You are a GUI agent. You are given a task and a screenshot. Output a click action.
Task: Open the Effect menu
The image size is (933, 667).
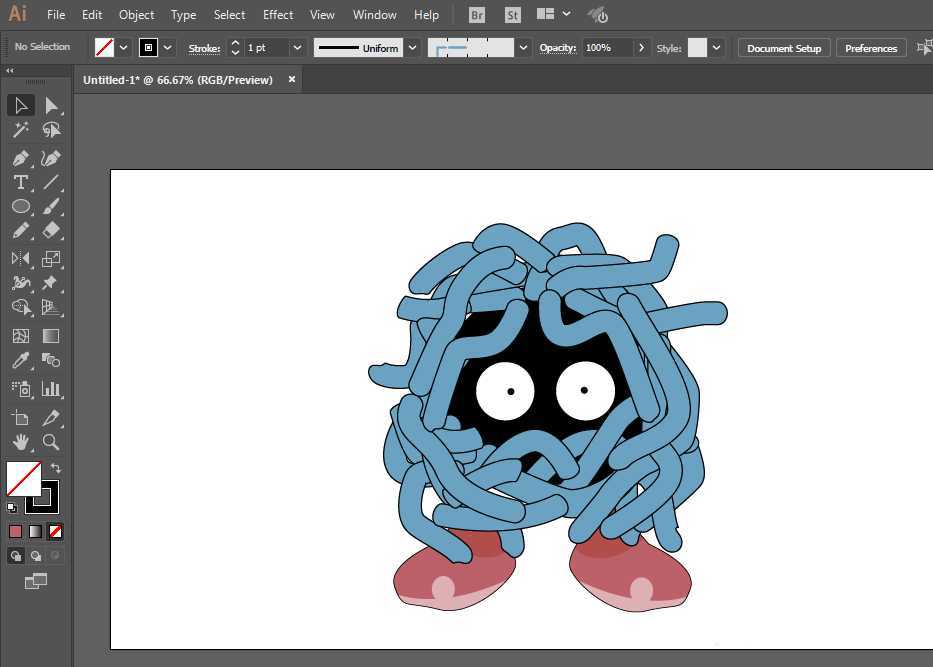[x=278, y=15]
